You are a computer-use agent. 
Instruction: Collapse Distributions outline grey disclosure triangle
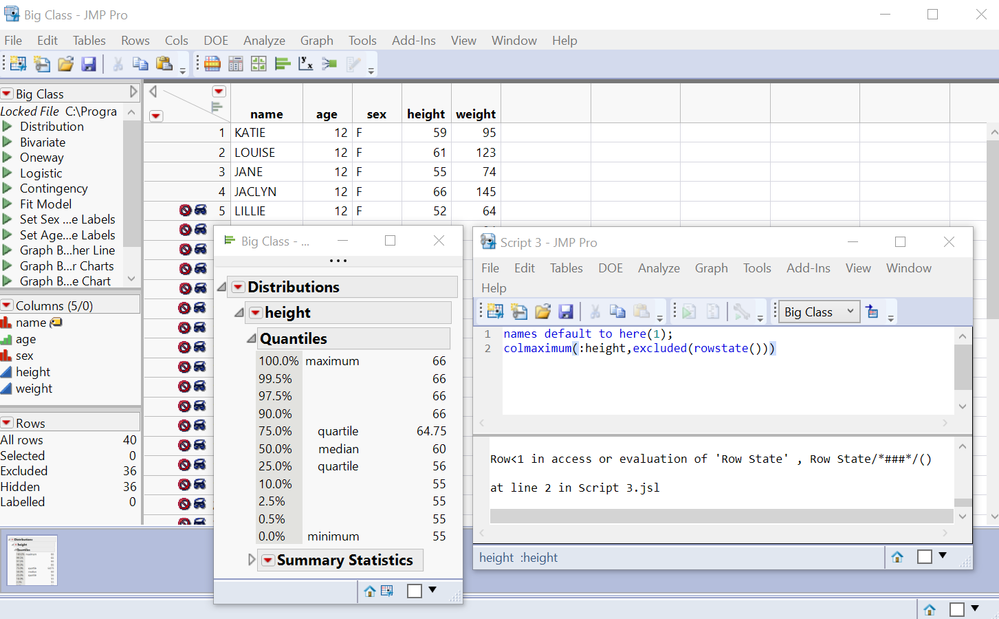click(x=222, y=287)
